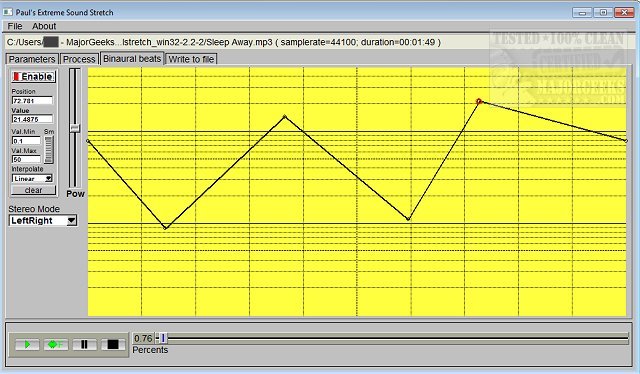The width and height of the screenshot is (640, 374).
Task: Click the app icon in the title bar
Action: pos(7,12)
